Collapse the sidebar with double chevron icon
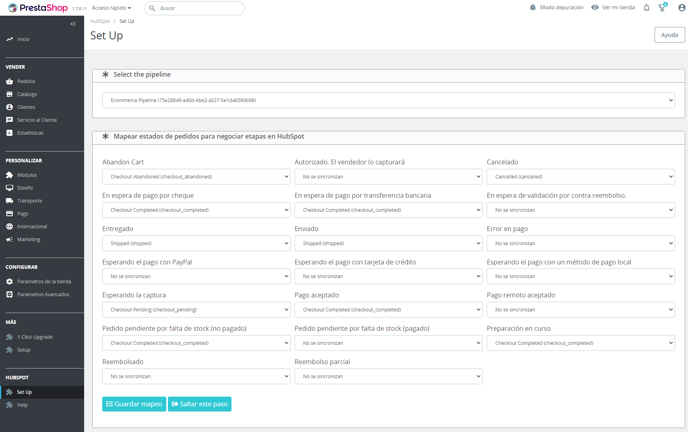 click(x=73, y=24)
